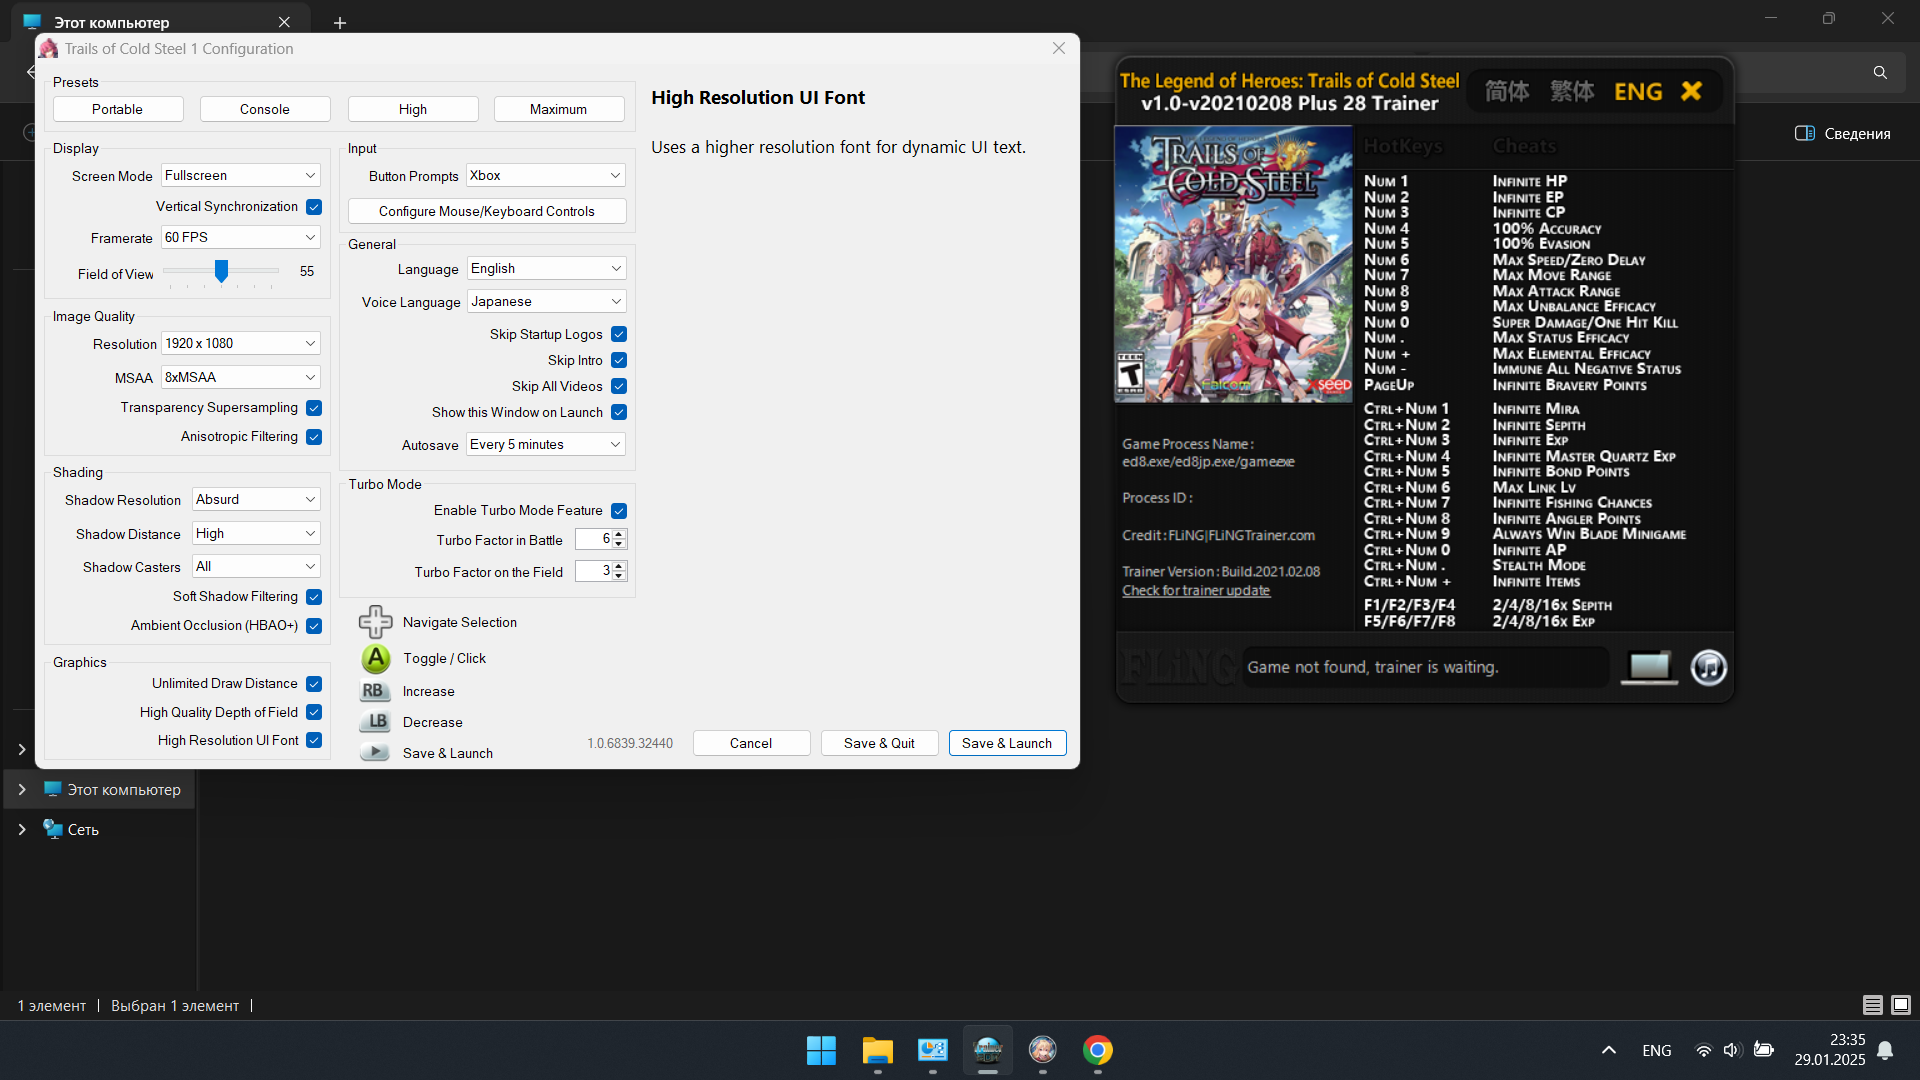
Task: Click the volume speaker tray icon
Action: 1732,1050
